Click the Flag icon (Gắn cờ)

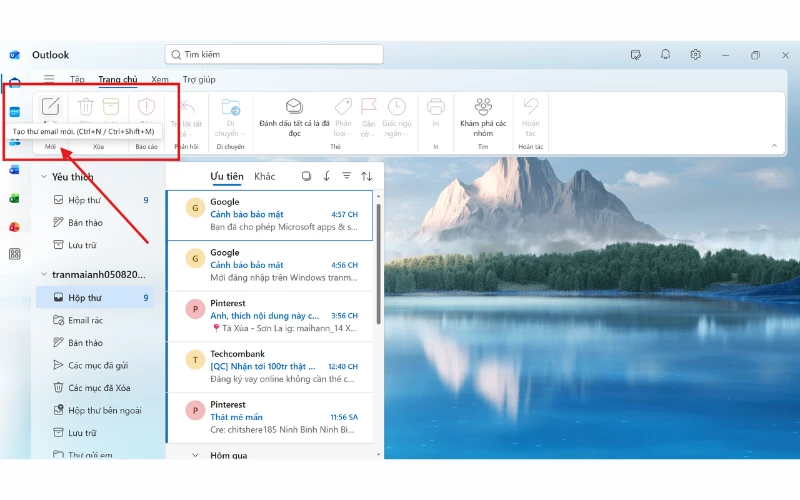[x=368, y=106]
